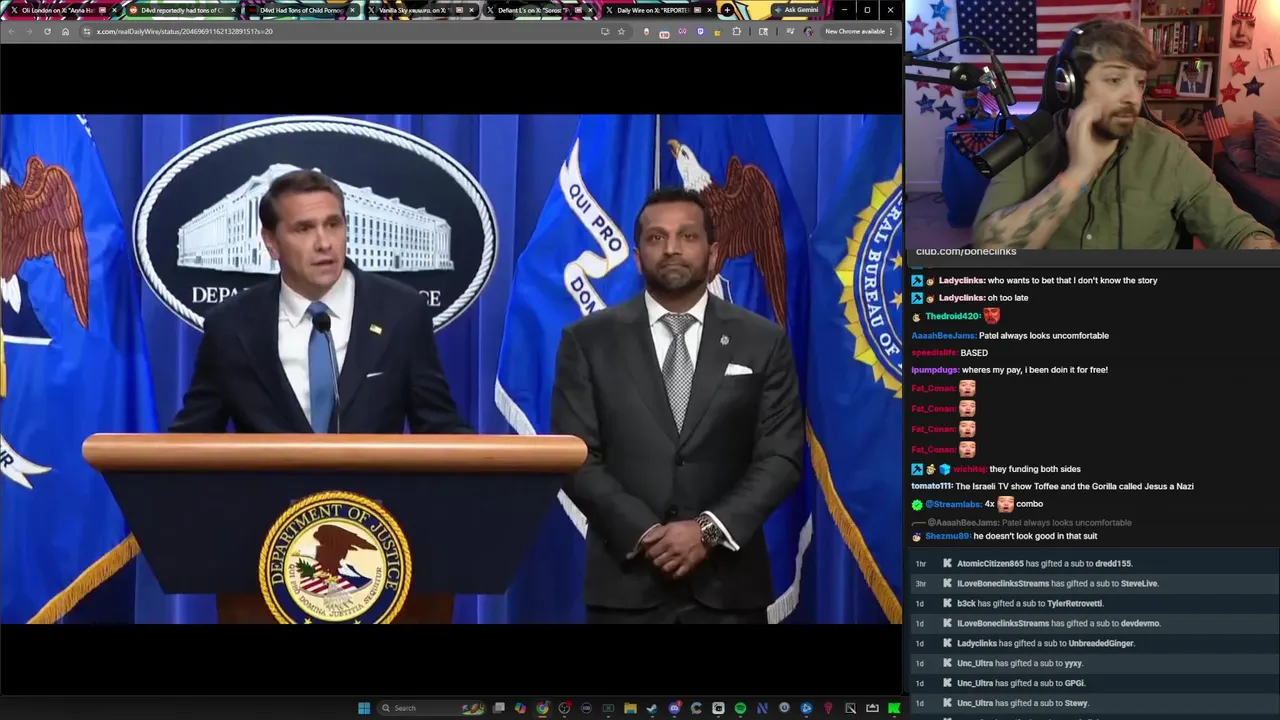The height and width of the screenshot is (720, 1280).
Task: Click the install app icon in address bar
Action: click(x=605, y=31)
